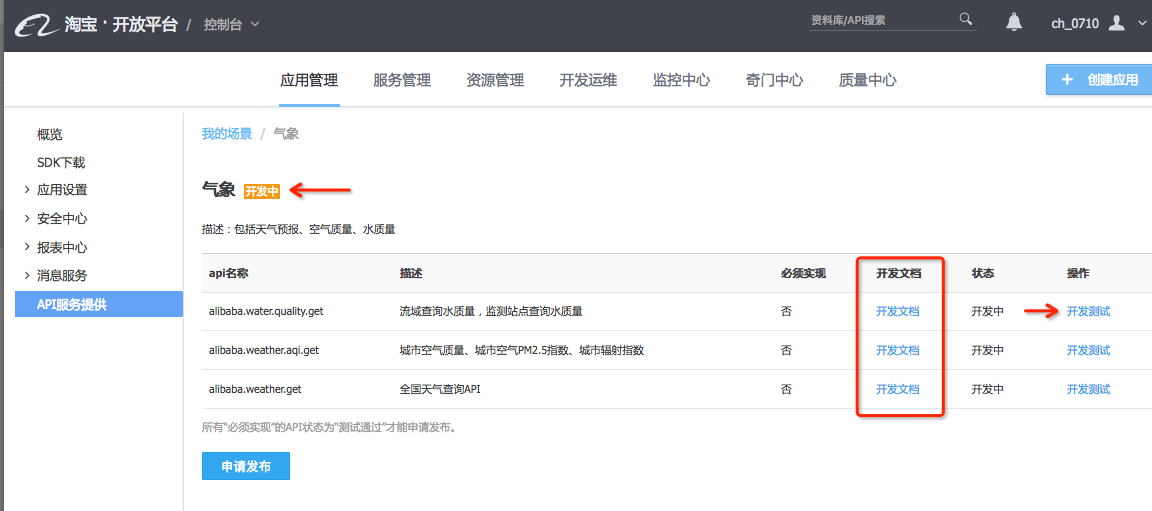The height and width of the screenshot is (511, 1152).
Task: Click the alibaba.weather.get API name
Action: coord(256,389)
